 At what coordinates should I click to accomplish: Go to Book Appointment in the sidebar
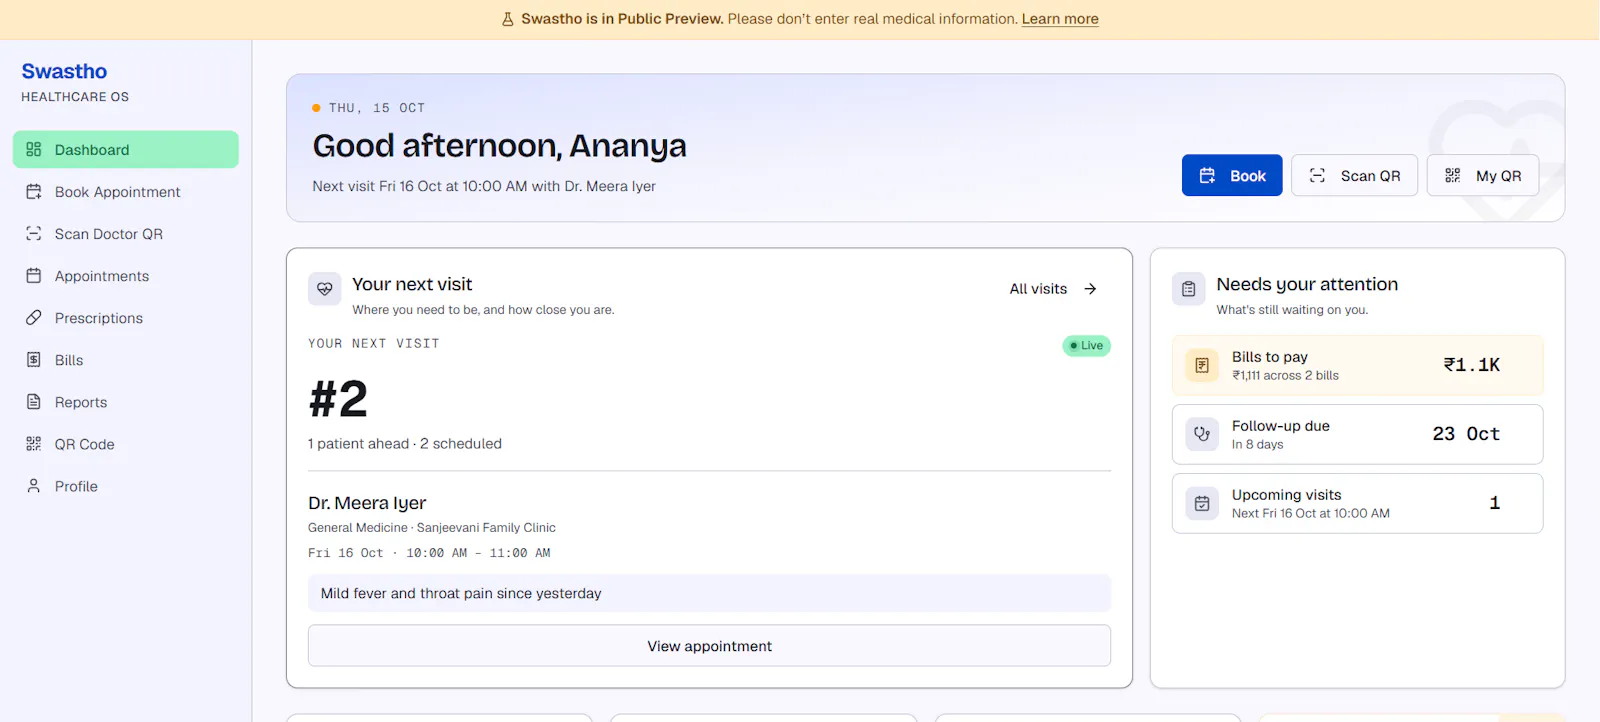click(126, 192)
